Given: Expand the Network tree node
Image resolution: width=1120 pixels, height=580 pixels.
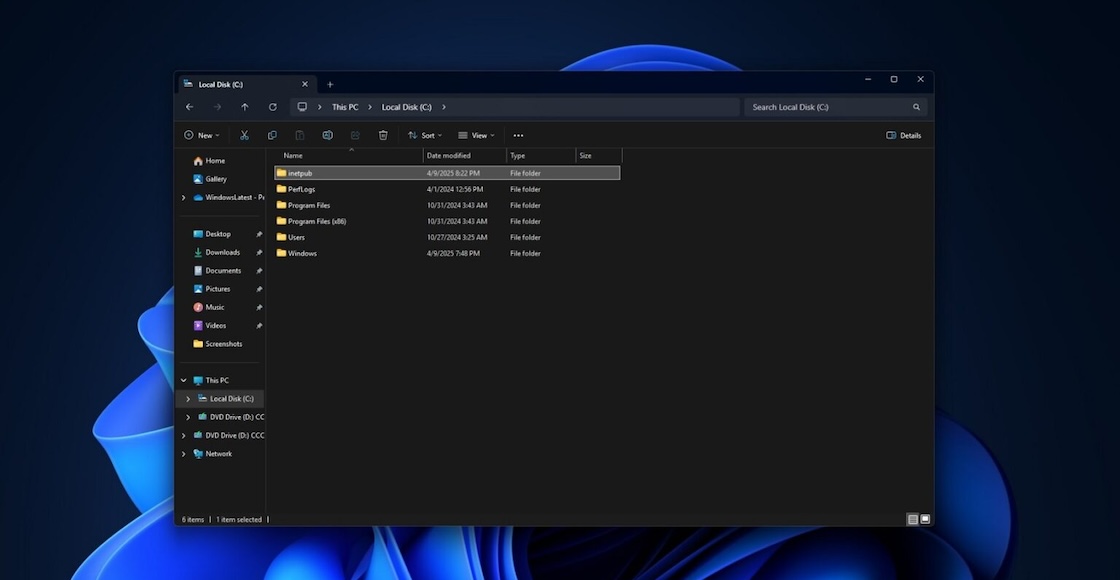Looking at the screenshot, I should (184, 454).
